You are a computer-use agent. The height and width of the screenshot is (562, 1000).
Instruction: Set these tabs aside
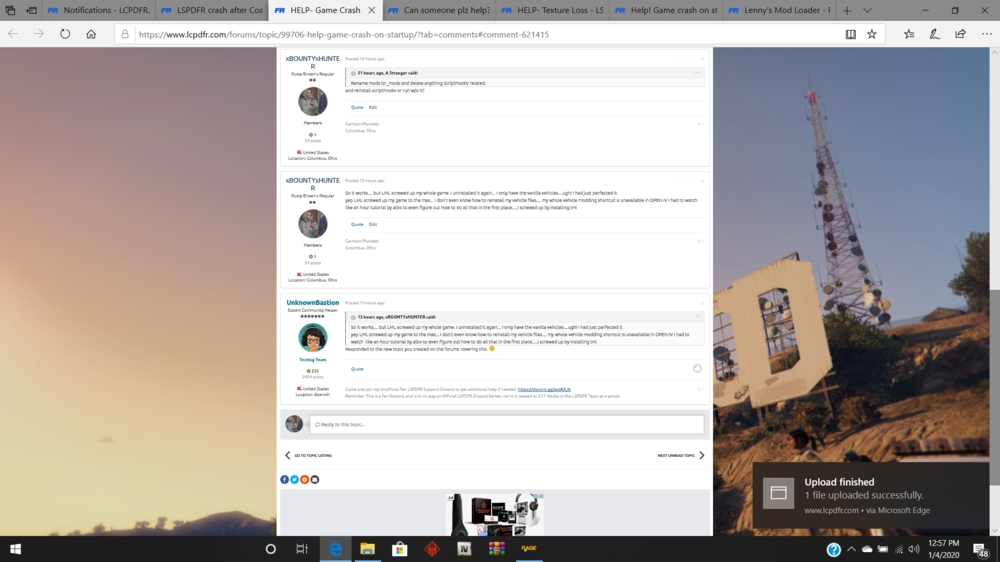click(31, 10)
